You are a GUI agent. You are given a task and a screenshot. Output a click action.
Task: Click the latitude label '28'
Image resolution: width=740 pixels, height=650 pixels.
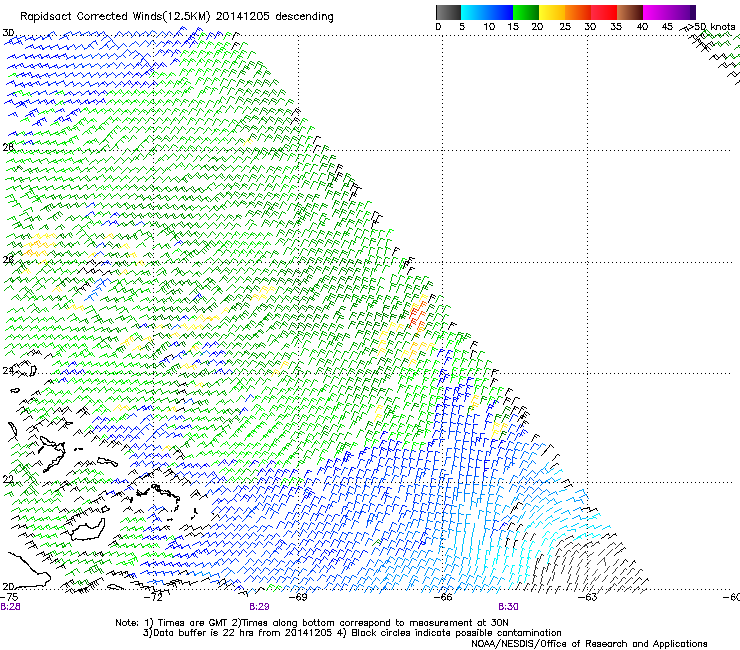point(8,147)
